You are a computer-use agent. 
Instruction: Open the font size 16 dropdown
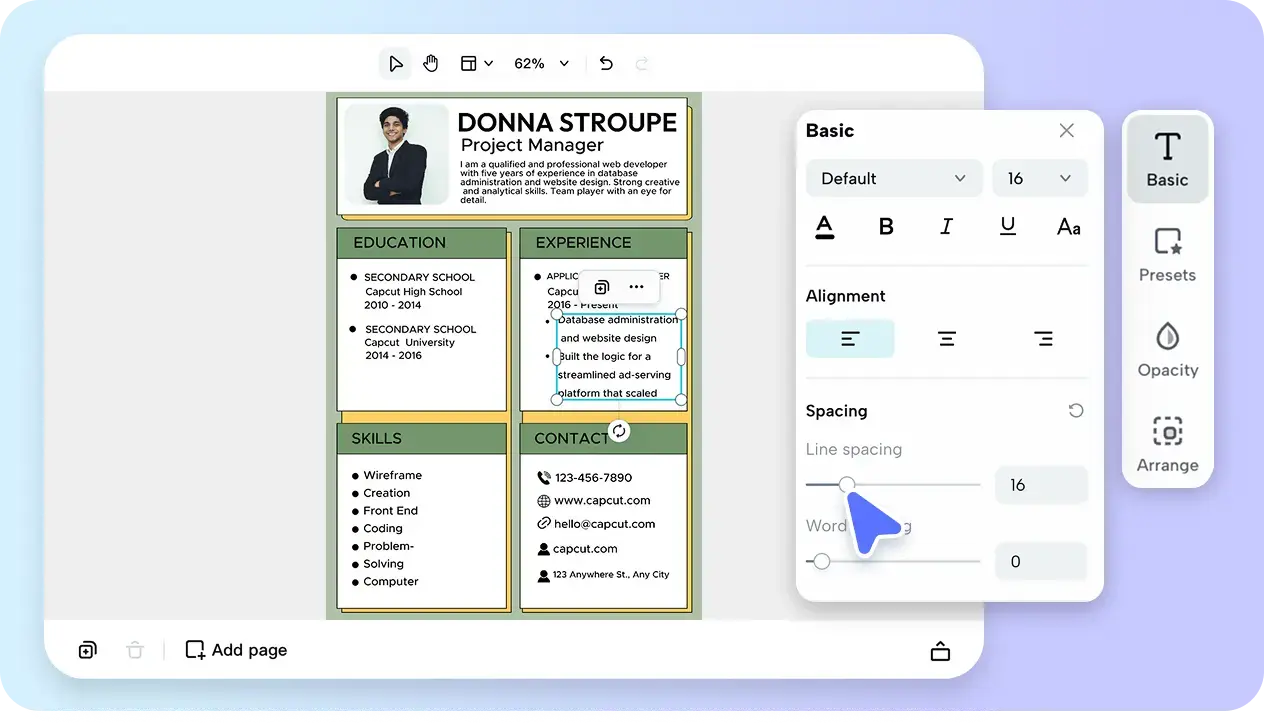1039,178
